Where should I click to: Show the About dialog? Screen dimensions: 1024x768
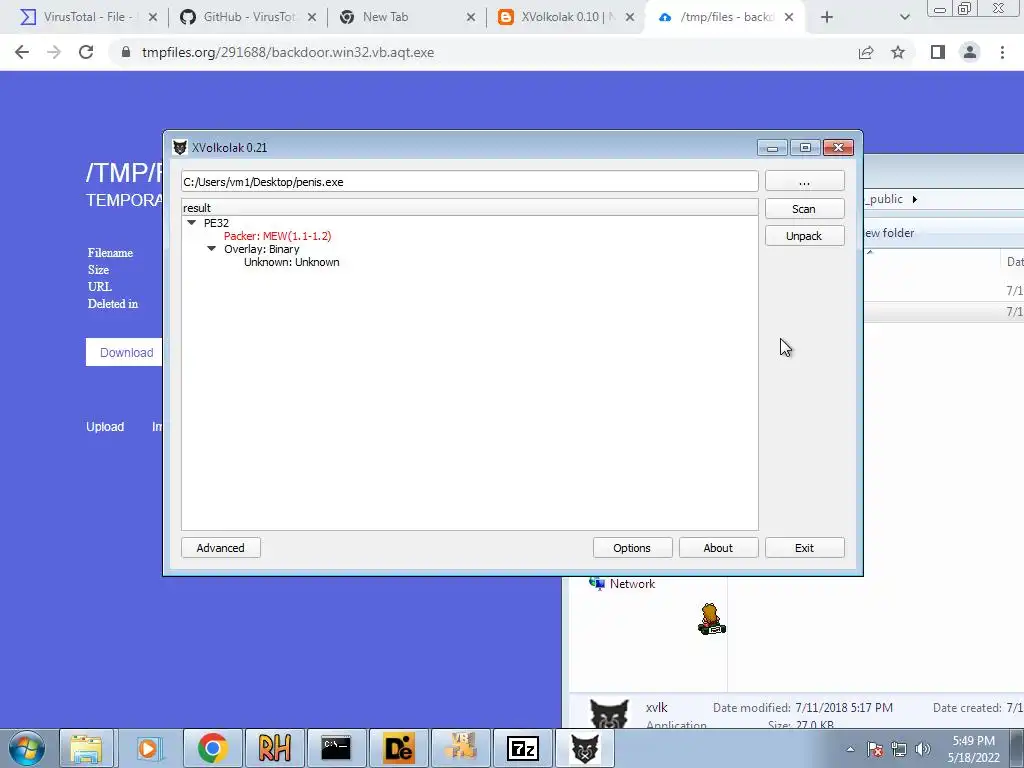[x=718, y=548]
